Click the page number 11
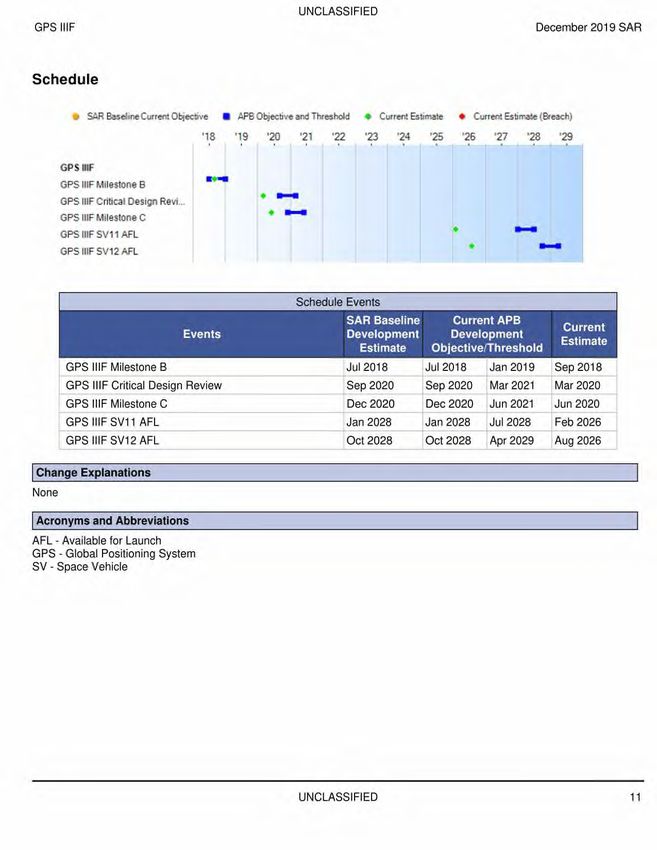Screen dimensions: 657x850 (635, 797)
